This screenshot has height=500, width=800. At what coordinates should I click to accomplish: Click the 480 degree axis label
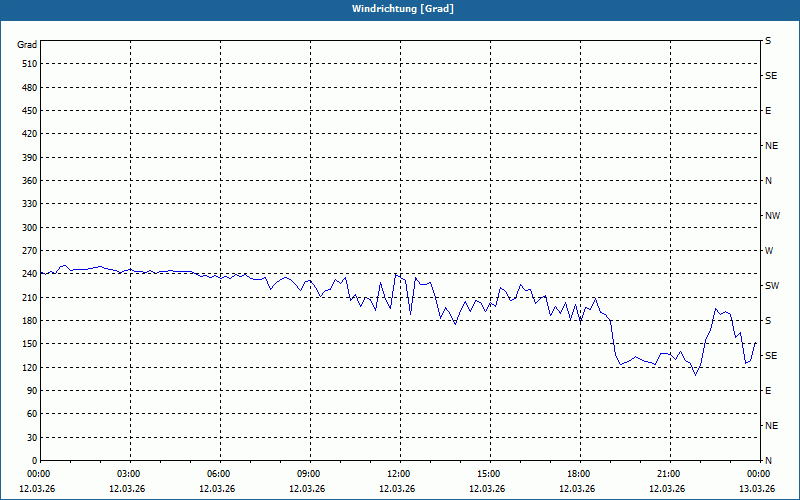[x=30, y=87]
